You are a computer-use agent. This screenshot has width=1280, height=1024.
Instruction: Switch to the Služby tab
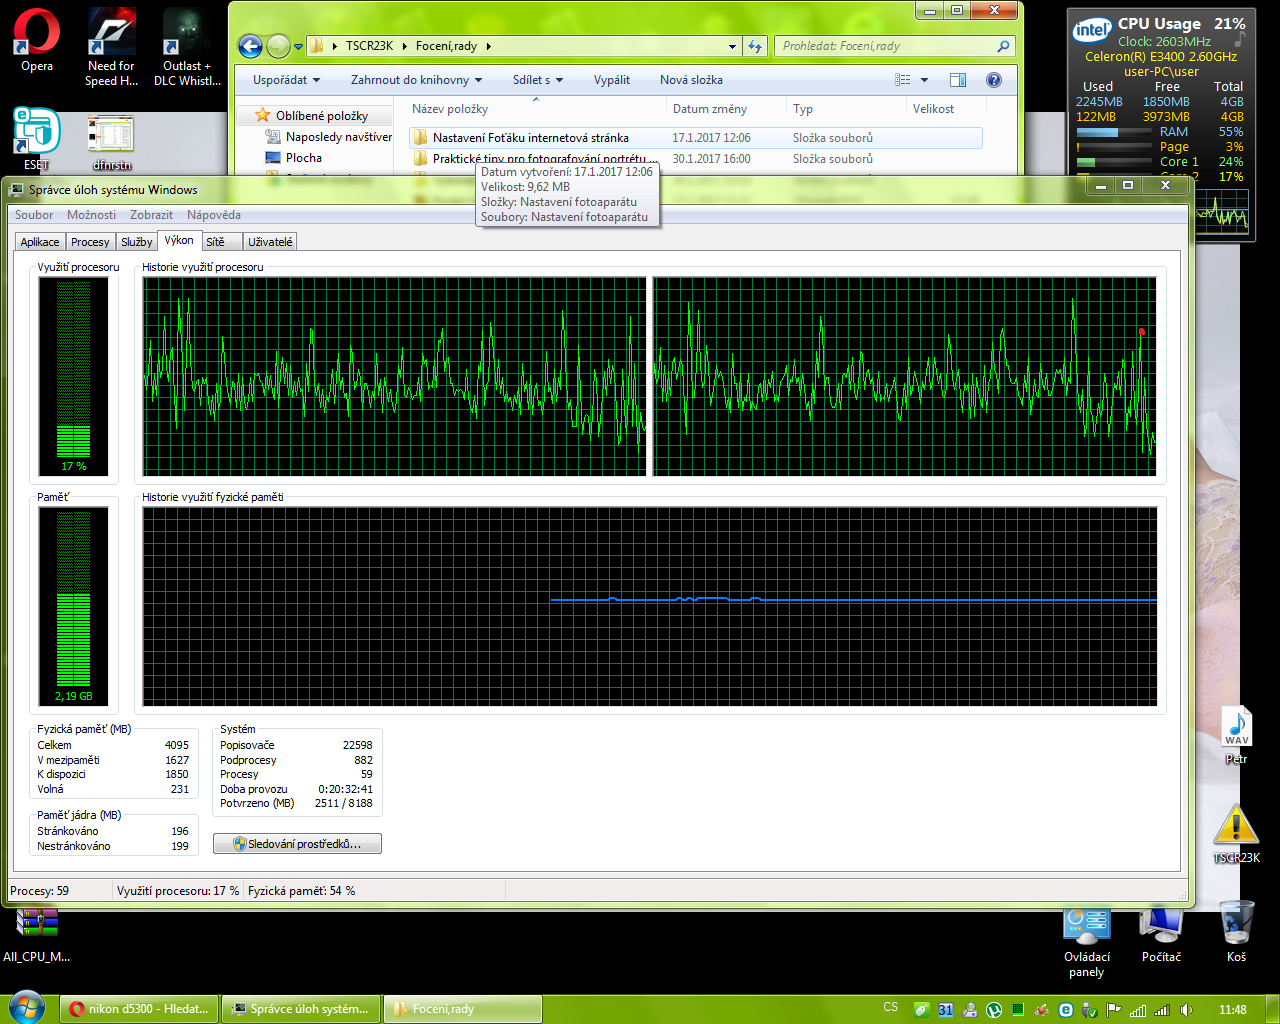(x=136, y=242)
